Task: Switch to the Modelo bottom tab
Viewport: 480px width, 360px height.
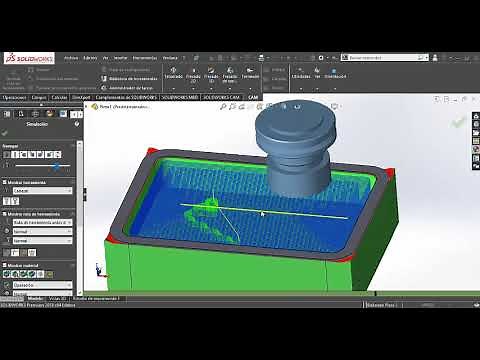Action: [35, 299]
